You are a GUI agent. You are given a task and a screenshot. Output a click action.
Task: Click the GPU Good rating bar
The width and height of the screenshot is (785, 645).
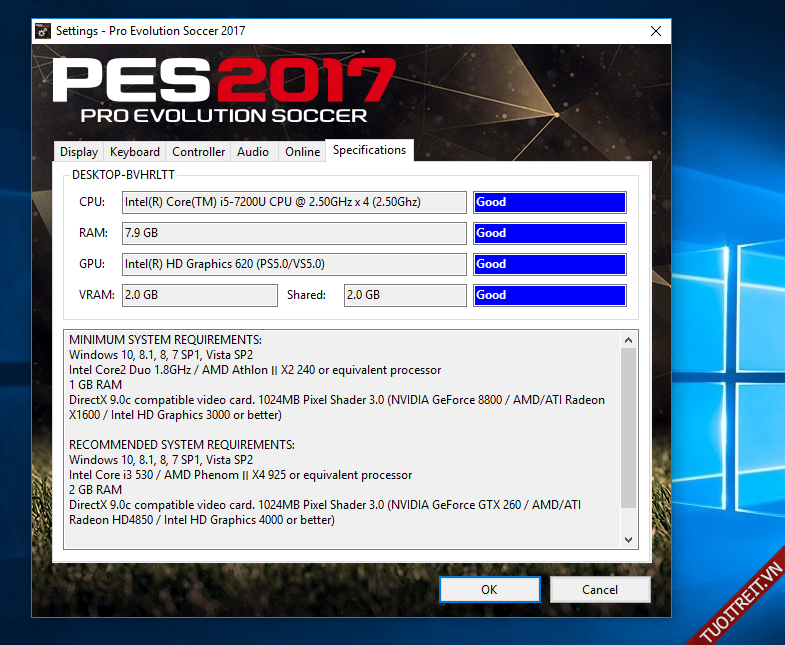pos(550,264)
